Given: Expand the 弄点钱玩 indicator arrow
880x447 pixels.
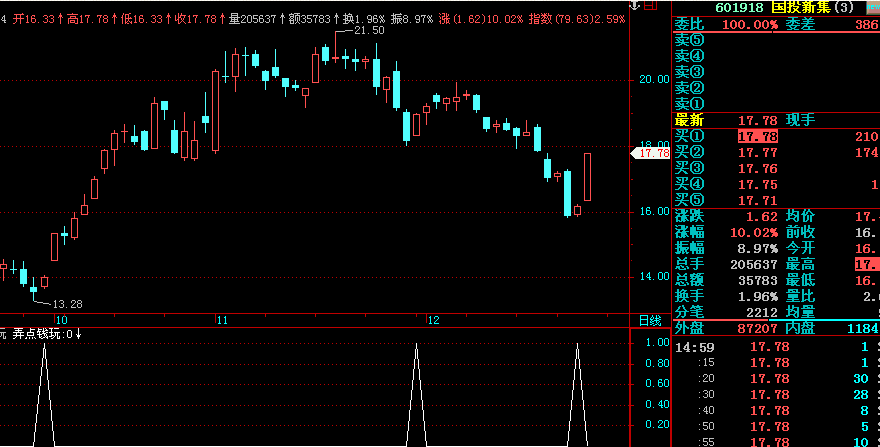Looking at the screenshot, I should coord(79,334).
